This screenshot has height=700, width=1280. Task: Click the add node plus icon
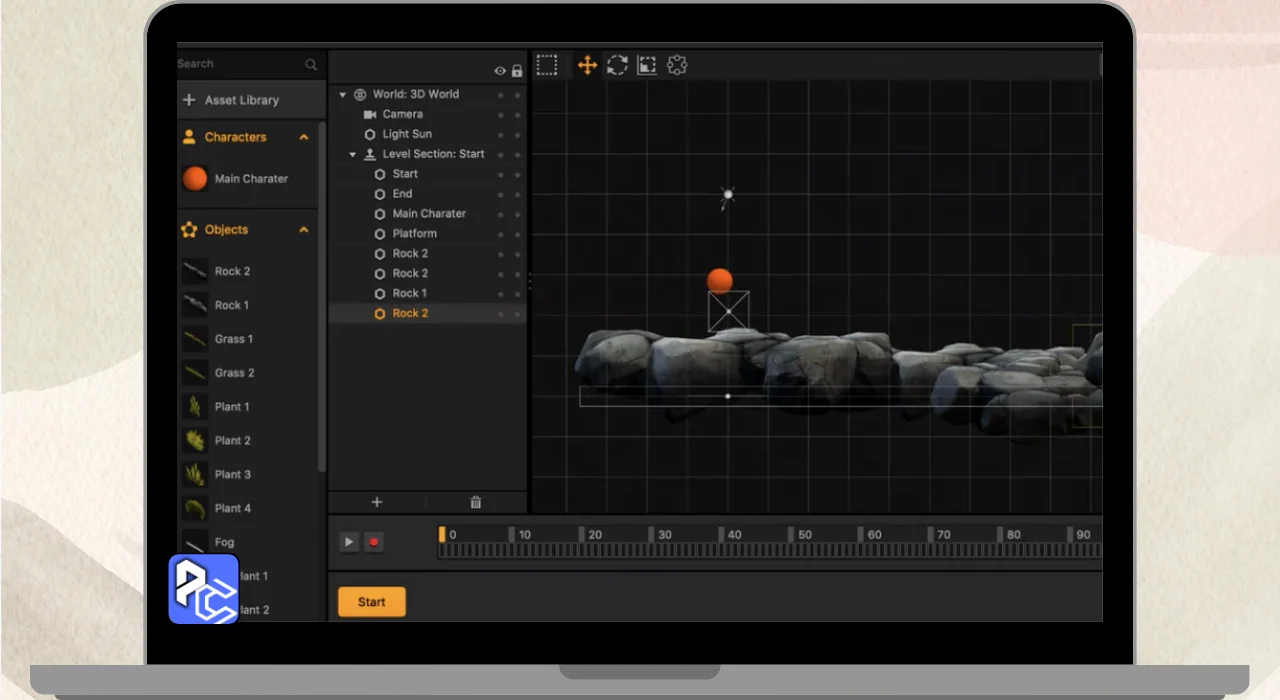click(x=377, y=502)
